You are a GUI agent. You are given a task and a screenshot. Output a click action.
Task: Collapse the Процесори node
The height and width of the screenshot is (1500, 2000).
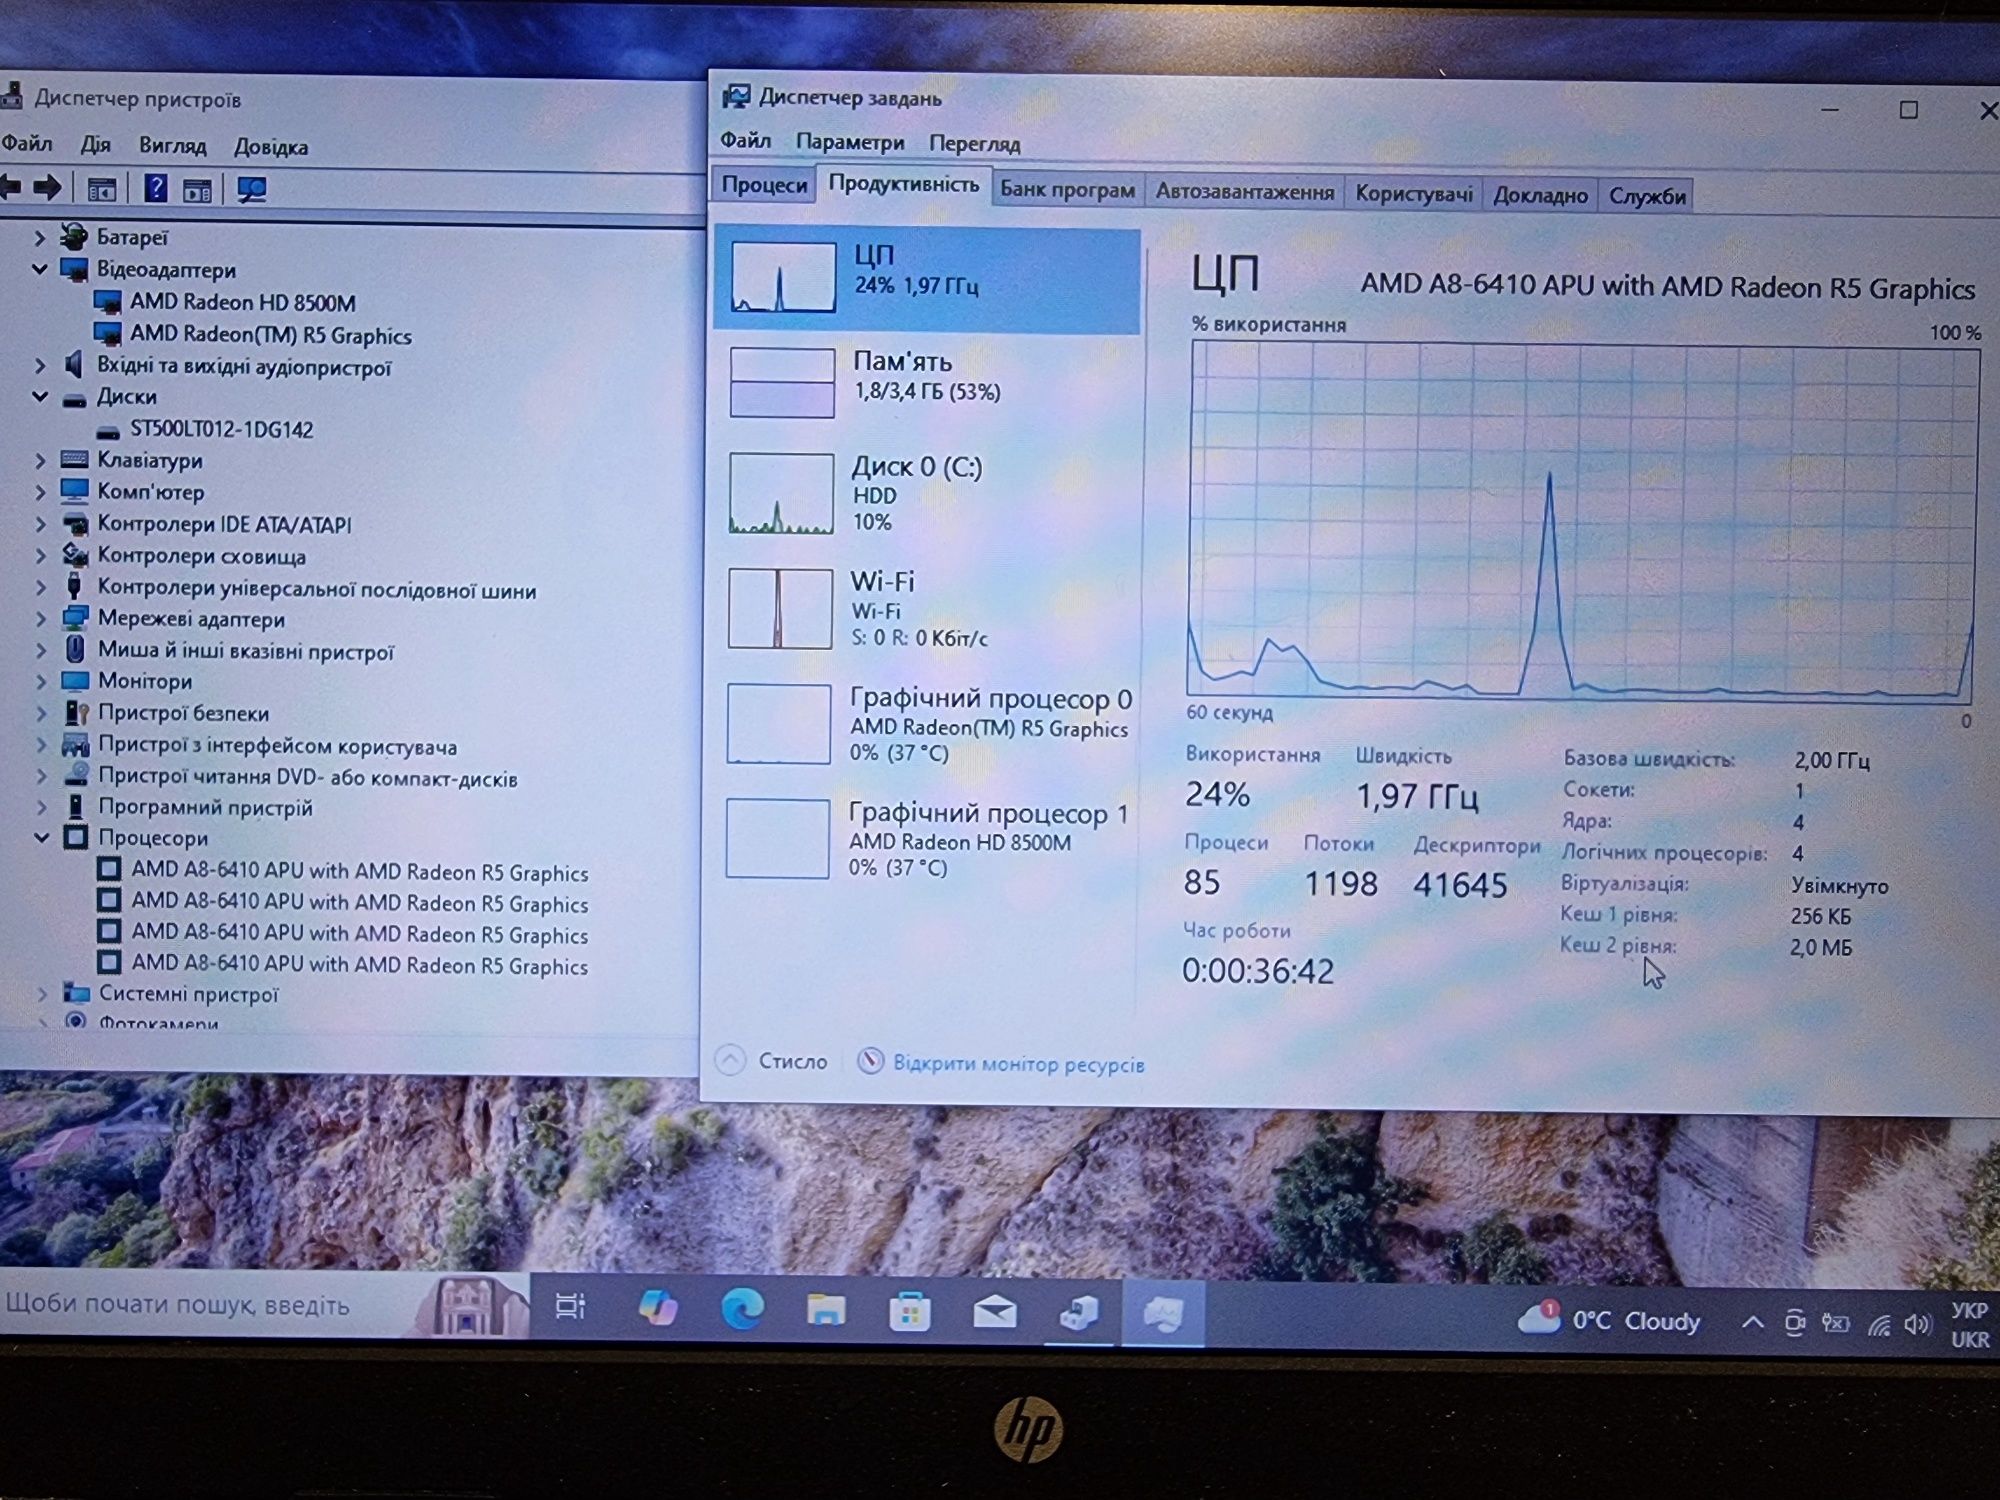click(42, 837)
